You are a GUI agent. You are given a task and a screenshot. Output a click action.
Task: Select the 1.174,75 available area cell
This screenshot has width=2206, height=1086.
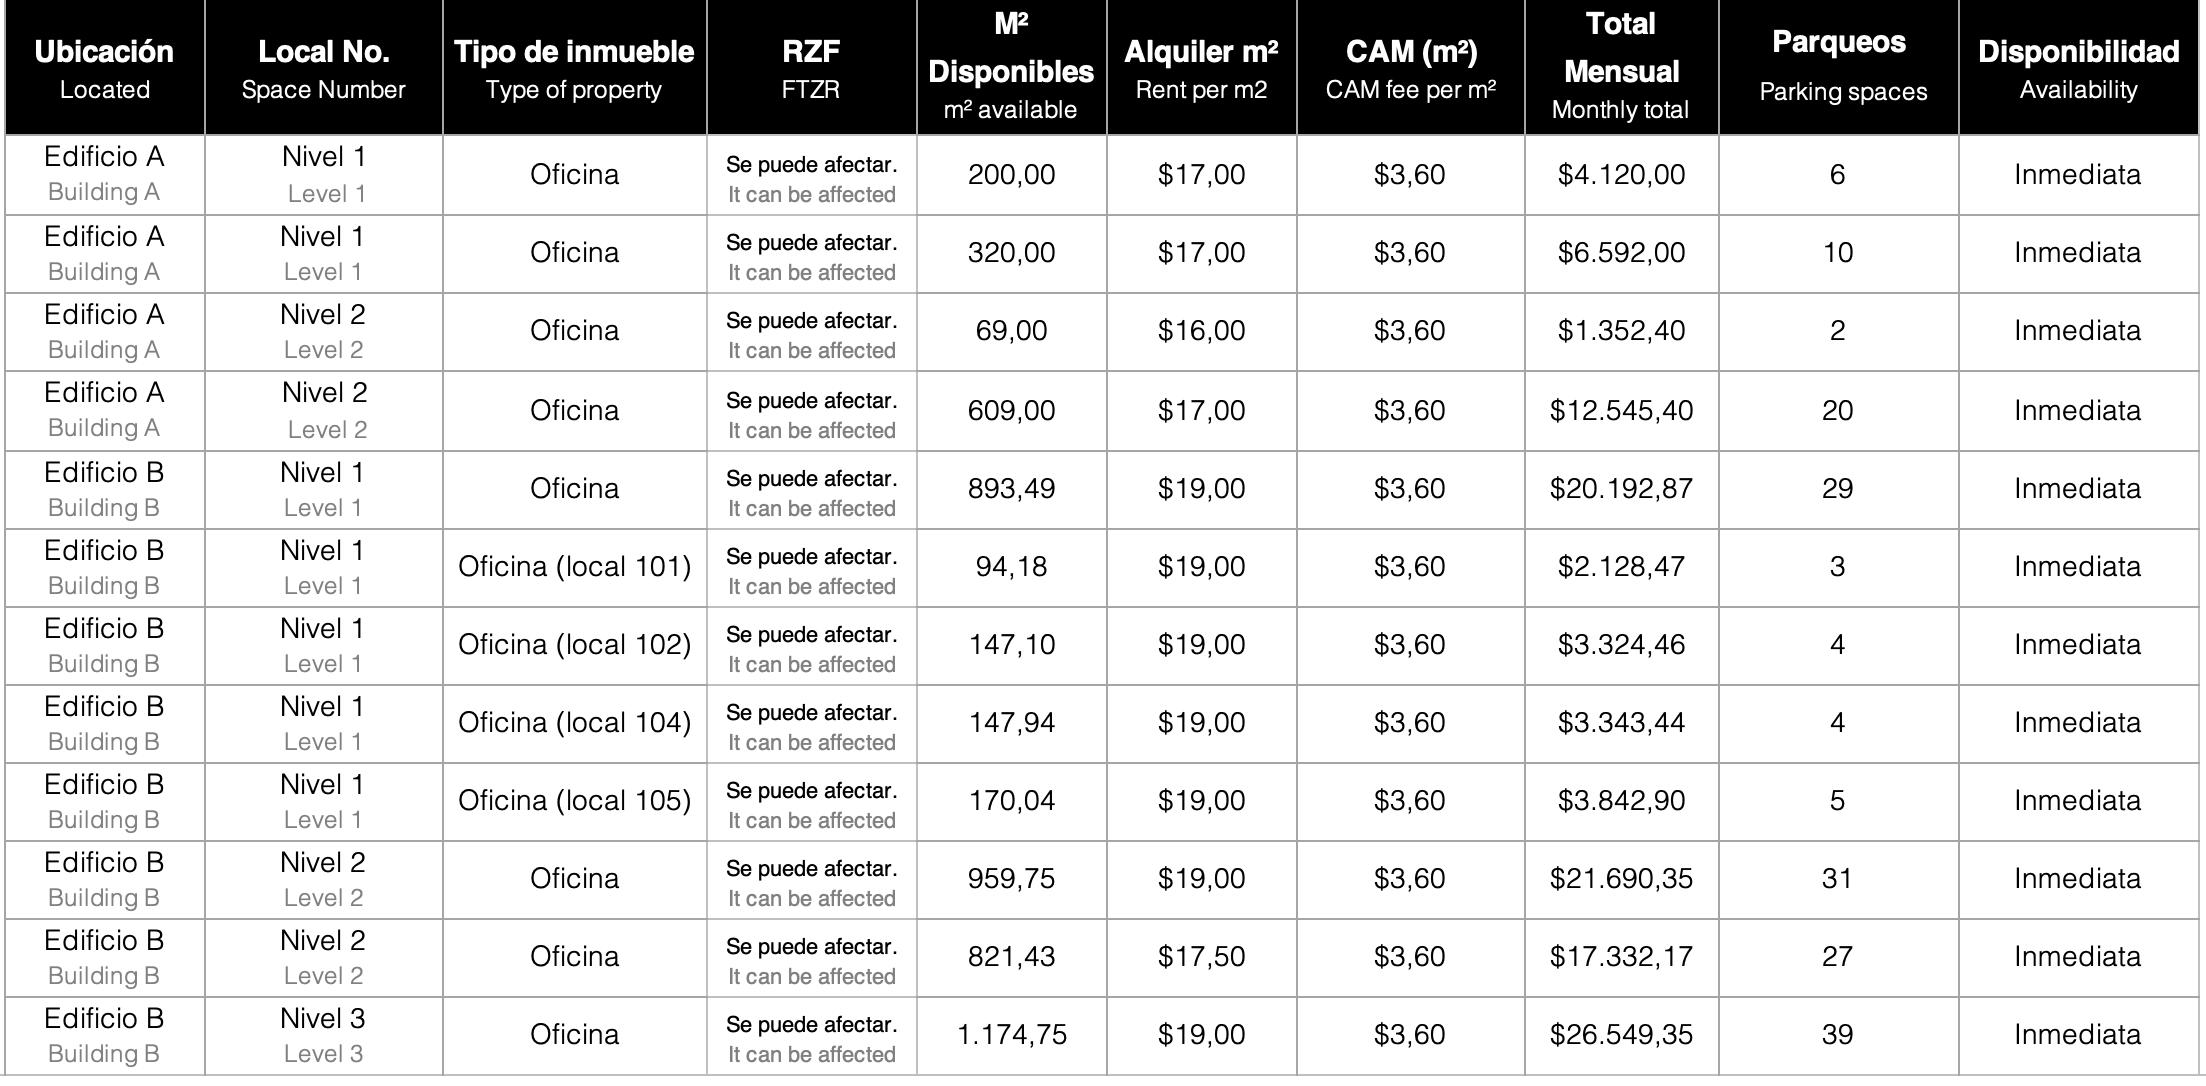click(x=1011, y=1035)
